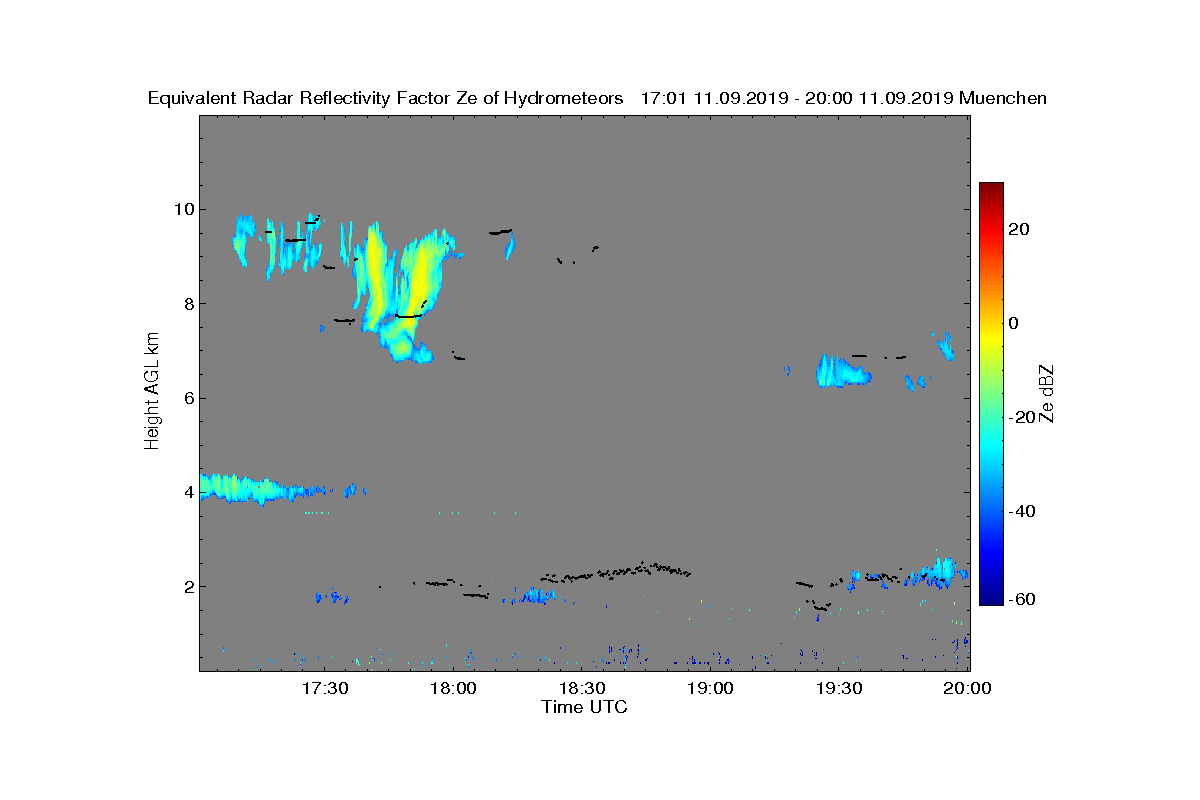Click the 'Height AGL km' axis label
Screen dimensions: 1200x800
click(152, 393)
